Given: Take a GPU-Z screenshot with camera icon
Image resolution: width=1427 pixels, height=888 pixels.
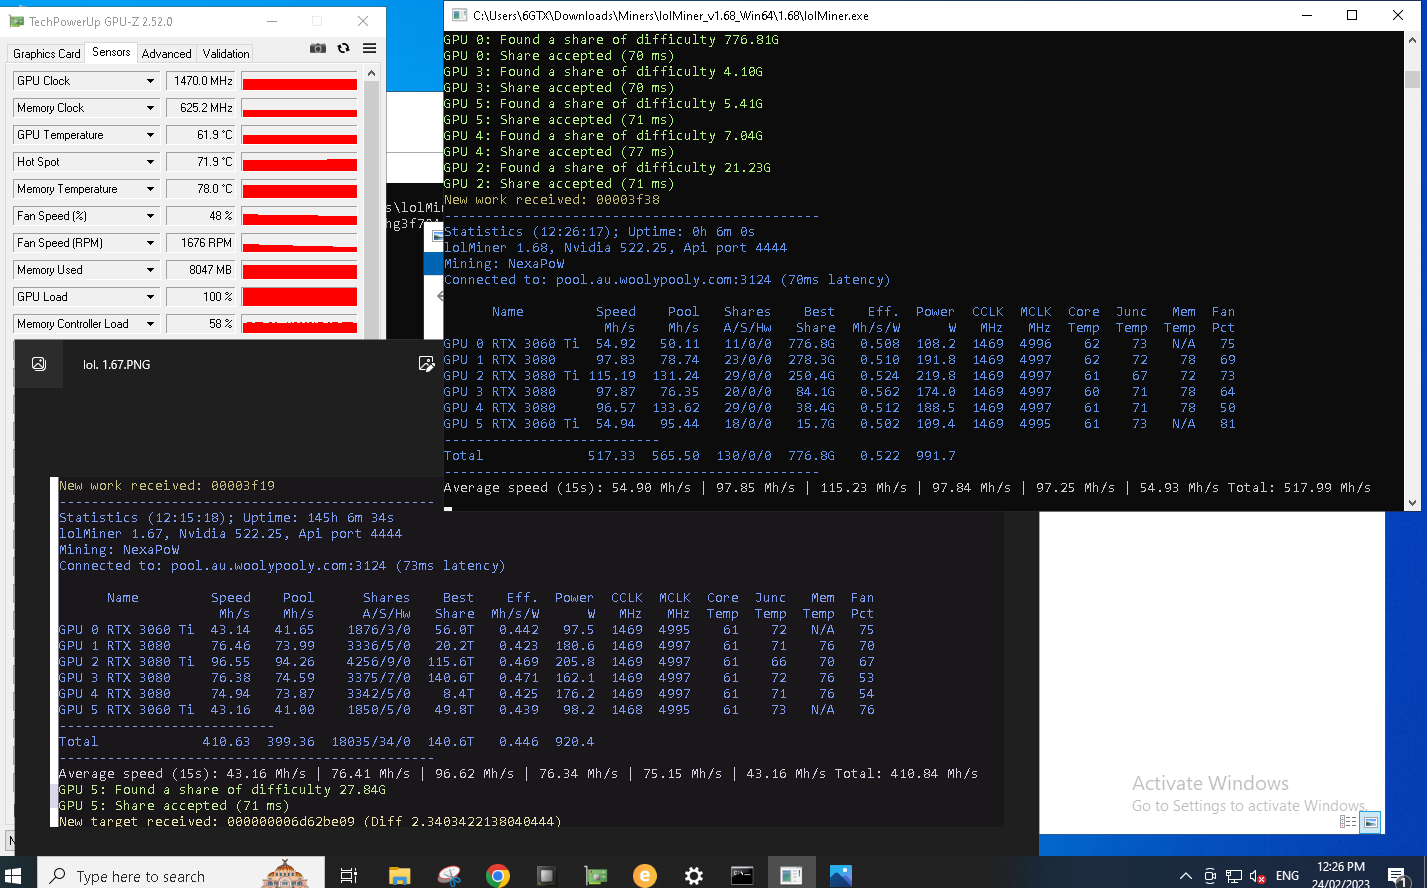Looking at the screenshot, I should [318, 48].
